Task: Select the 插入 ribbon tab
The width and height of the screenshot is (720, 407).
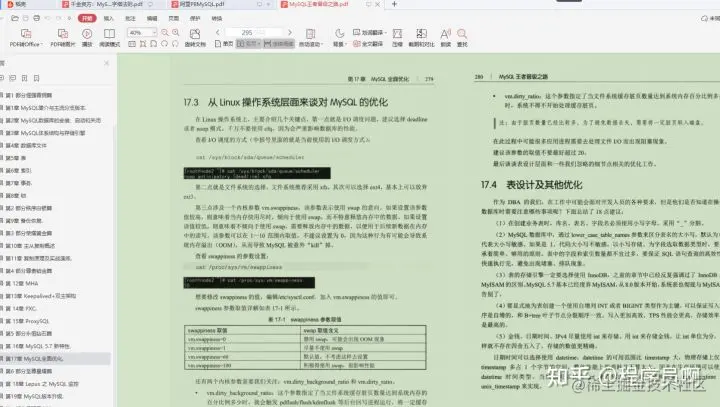Action: (108, 18)
